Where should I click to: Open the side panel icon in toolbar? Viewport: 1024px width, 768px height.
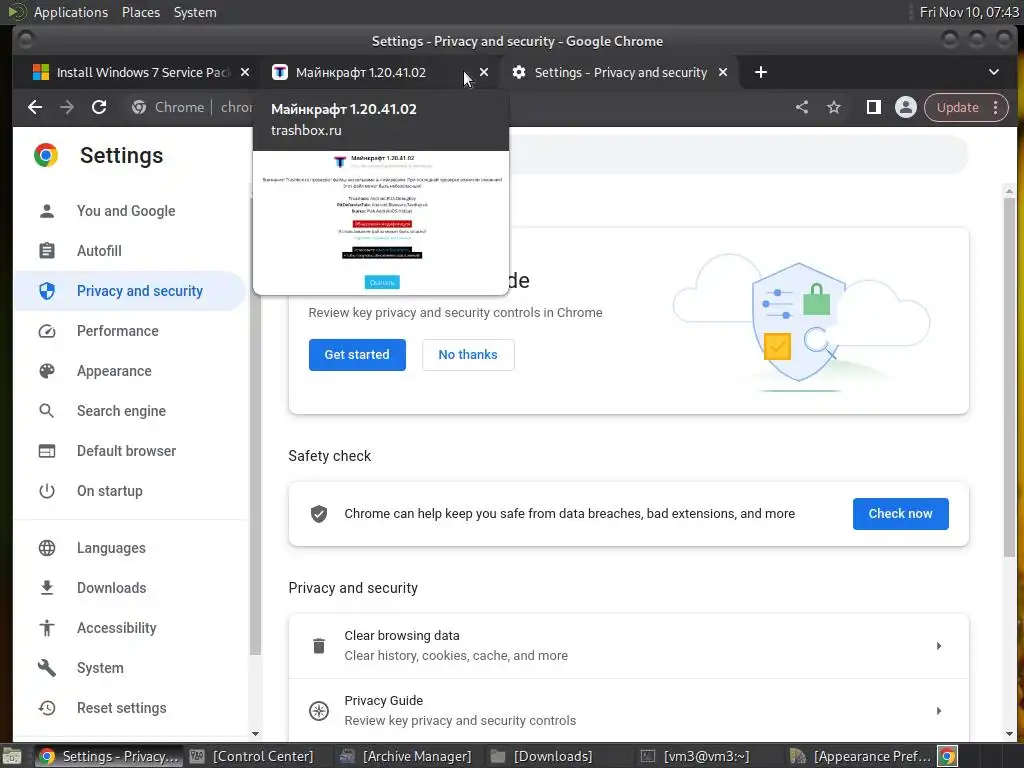pyautogui.click(x=873, y=107)
